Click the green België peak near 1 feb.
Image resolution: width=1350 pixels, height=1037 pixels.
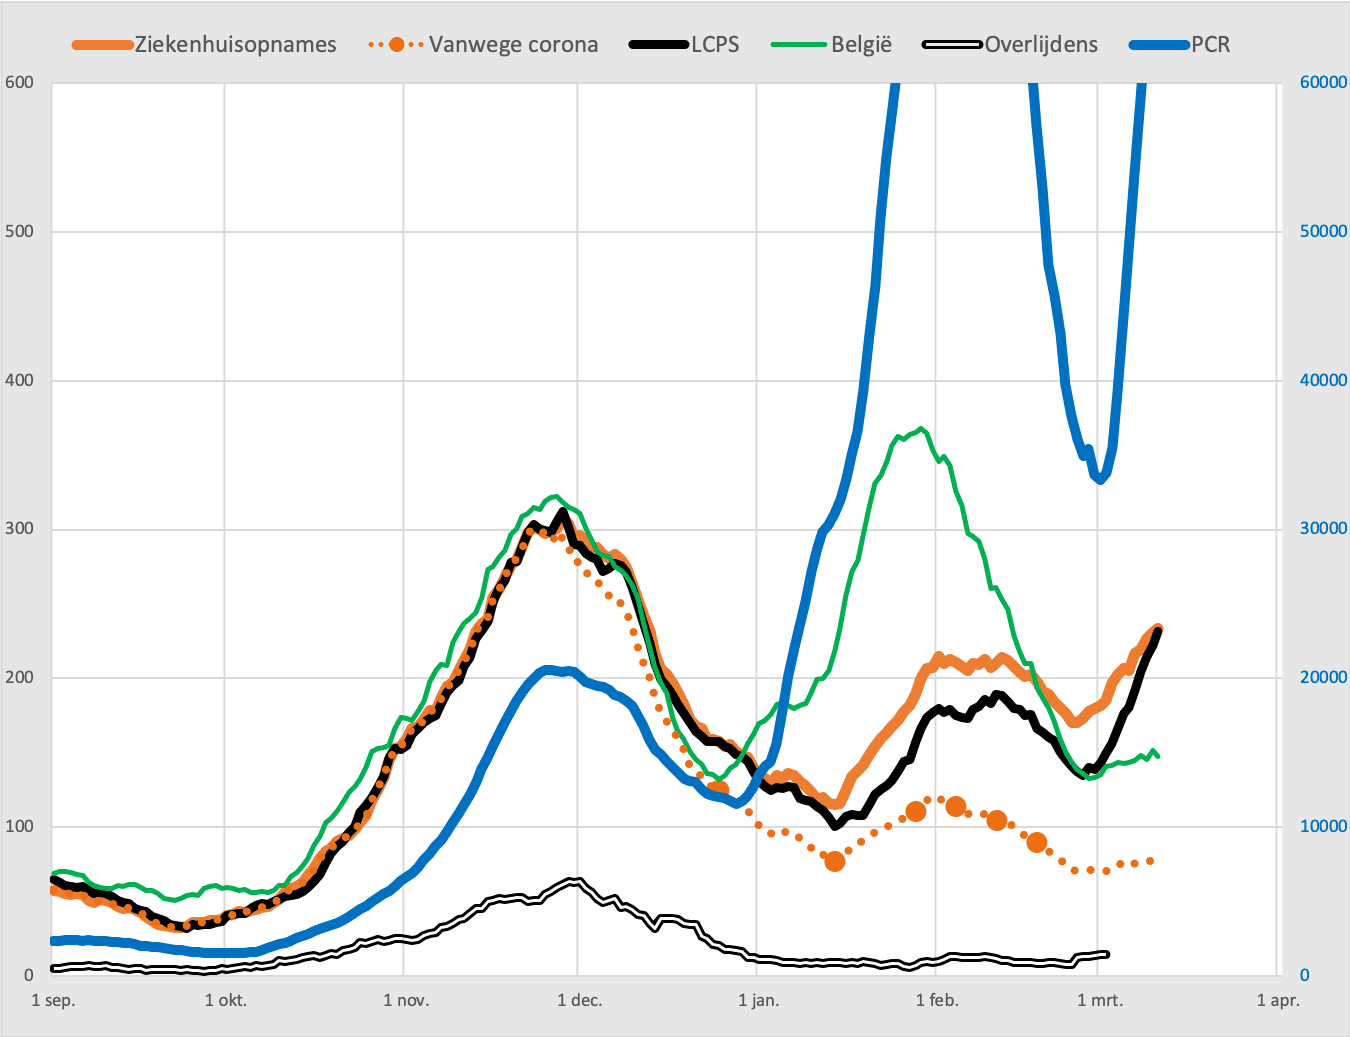click(921, 430)
